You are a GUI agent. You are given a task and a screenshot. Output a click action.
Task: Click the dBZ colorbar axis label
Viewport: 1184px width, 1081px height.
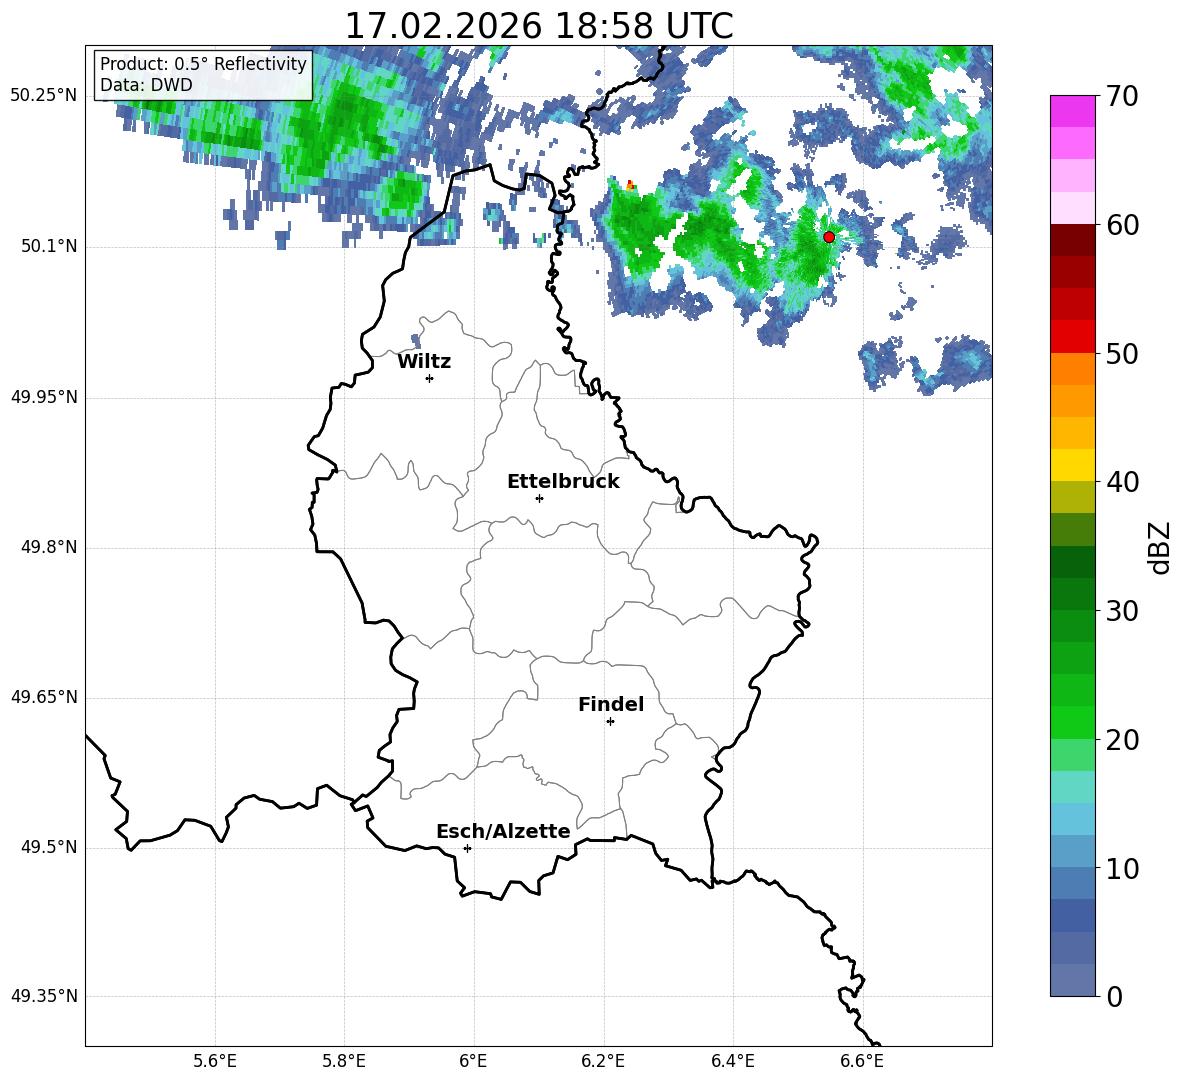pos(1161,547)
